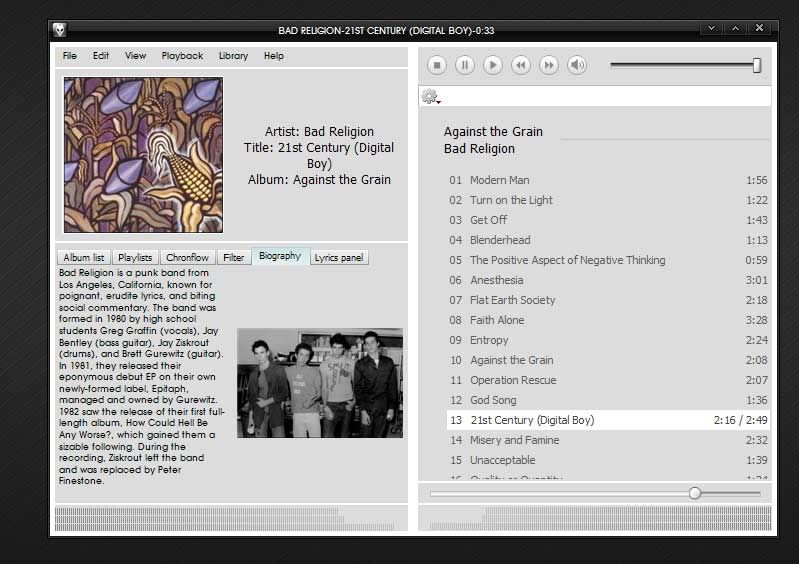Click the Against the Grain playlist header
The image size is (799, 564).
[x=493, y=131]
